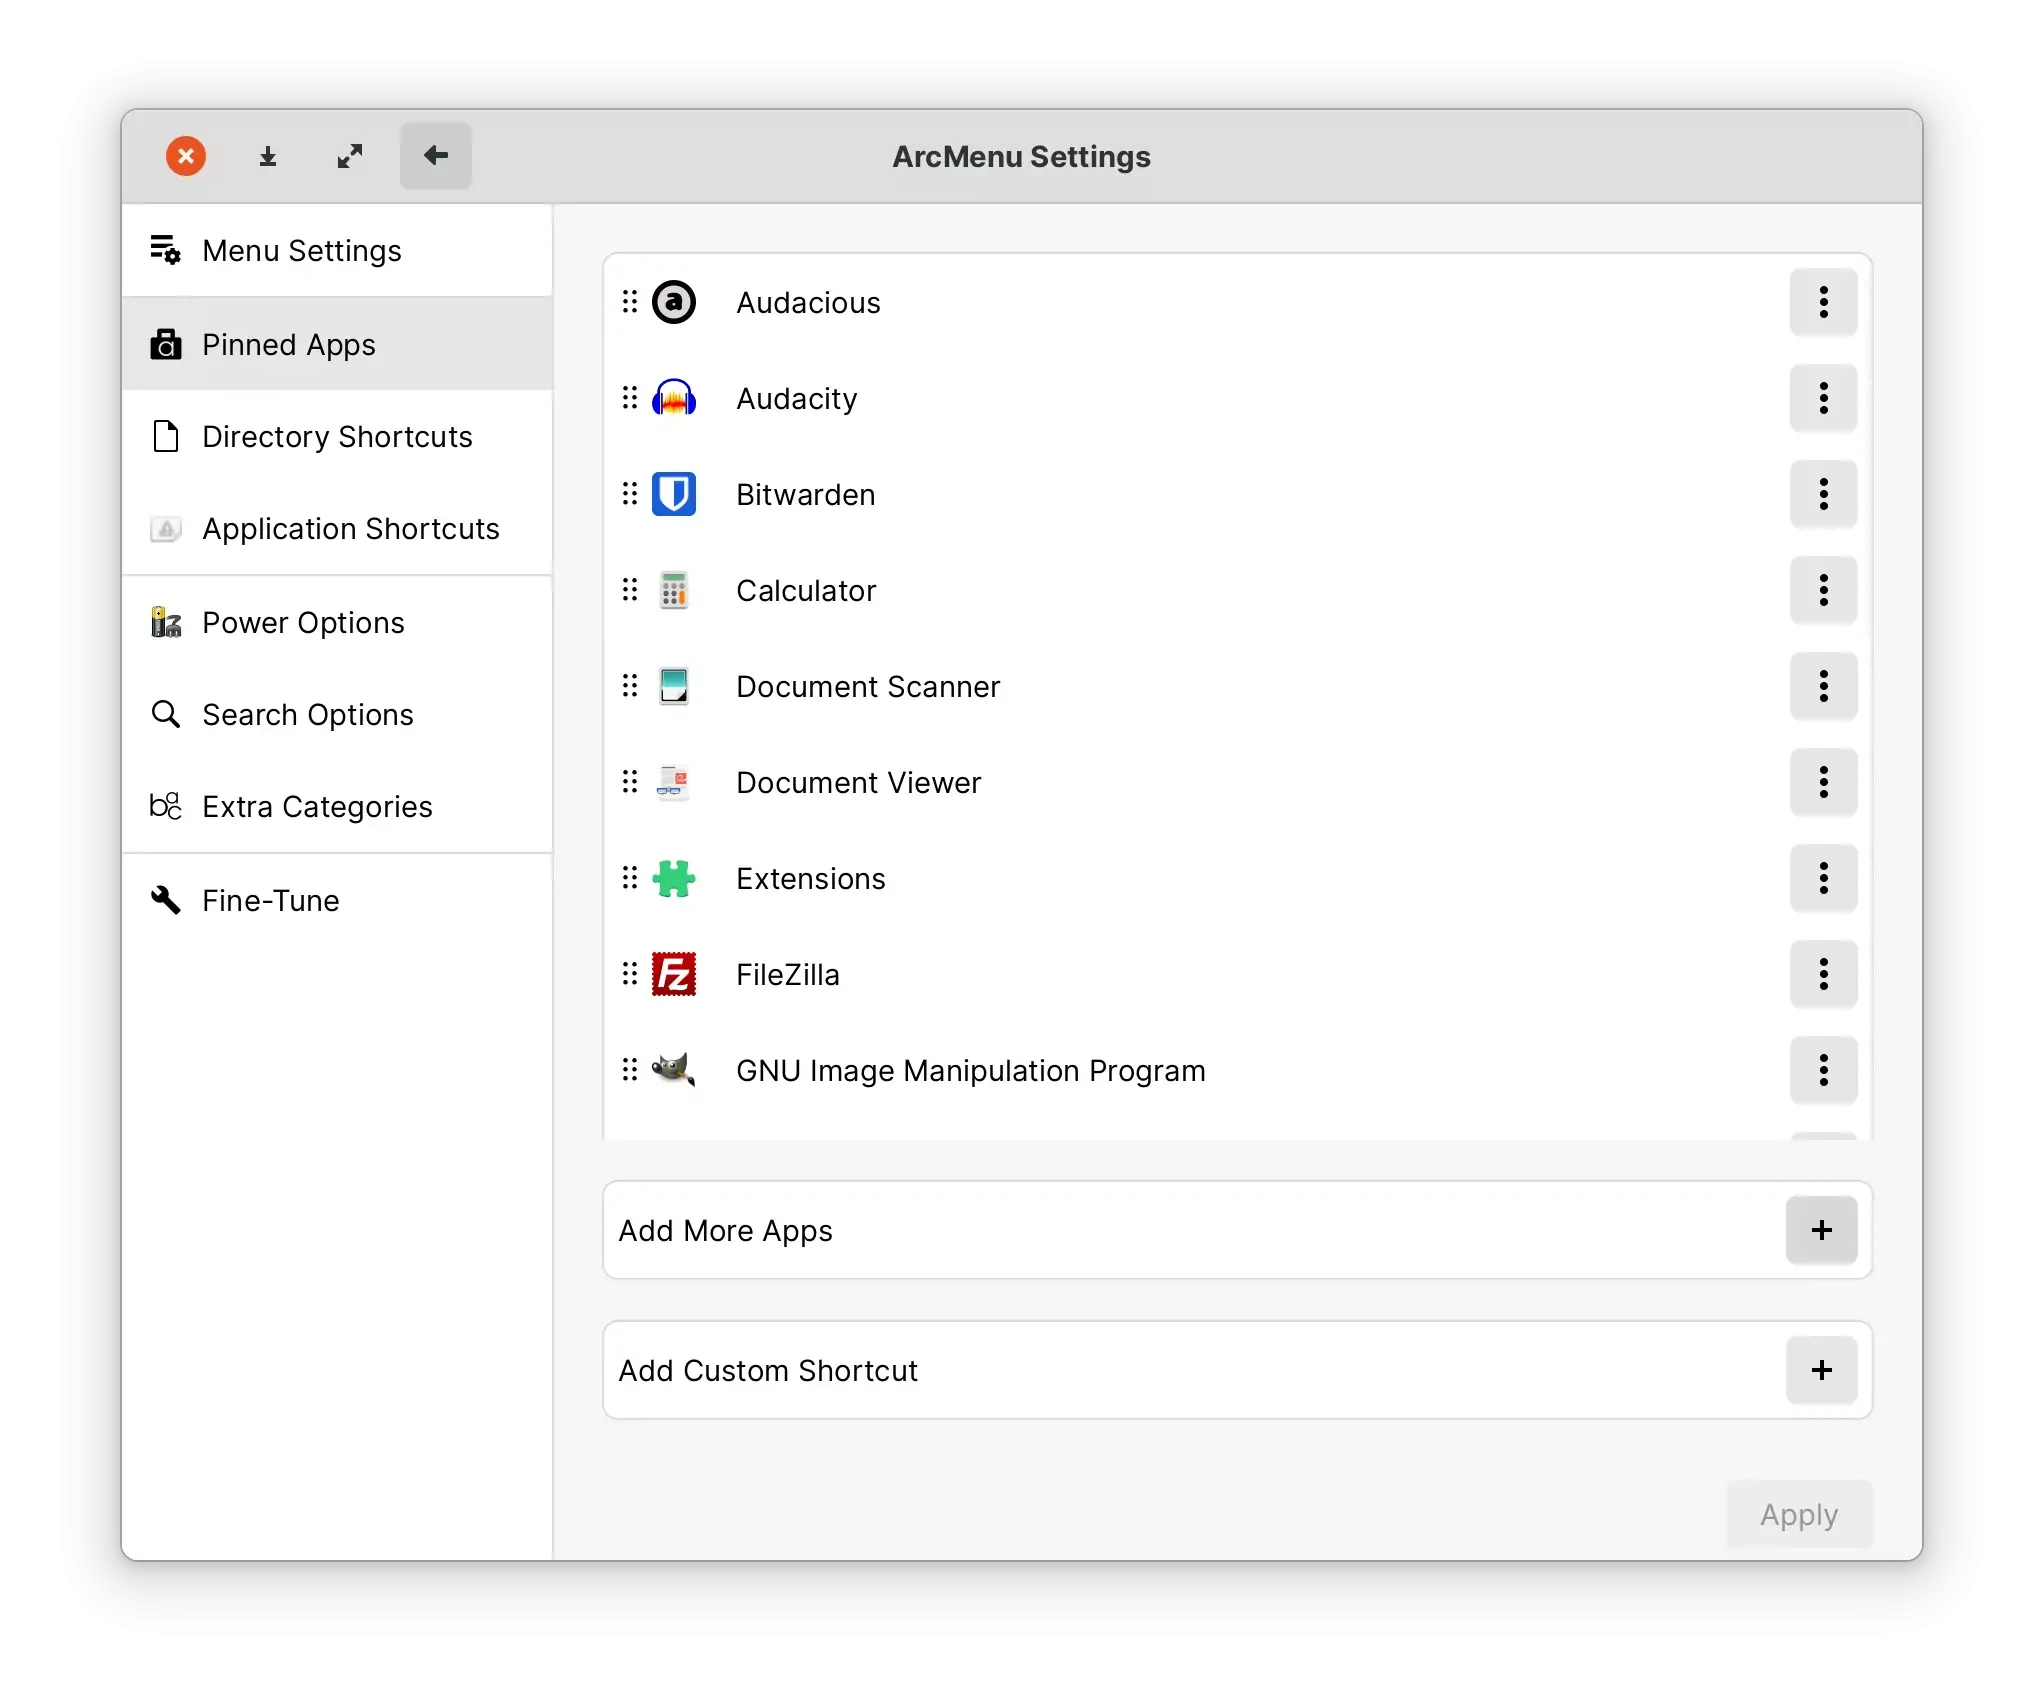Click the Audacious app icon

pyautogui.click(x=674, y=302)
